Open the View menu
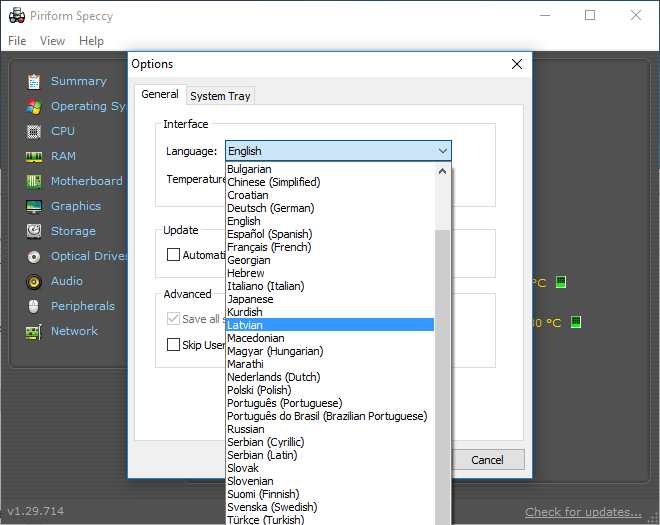The height and width of the screenshot is (525, 660). click(x=52, y=41)
